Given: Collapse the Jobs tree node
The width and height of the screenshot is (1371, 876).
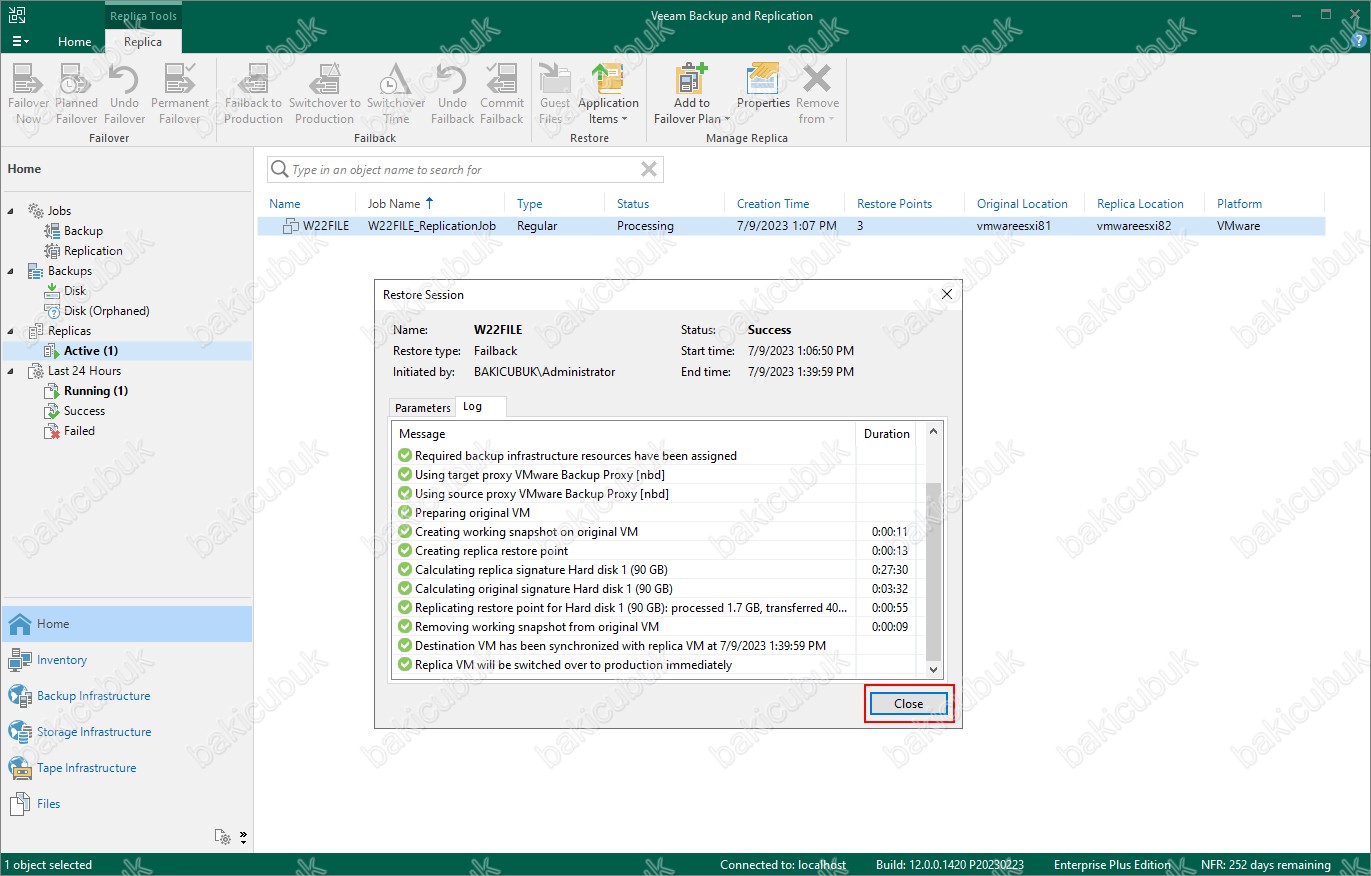Looking at the screenshot, I should [12, 211].
